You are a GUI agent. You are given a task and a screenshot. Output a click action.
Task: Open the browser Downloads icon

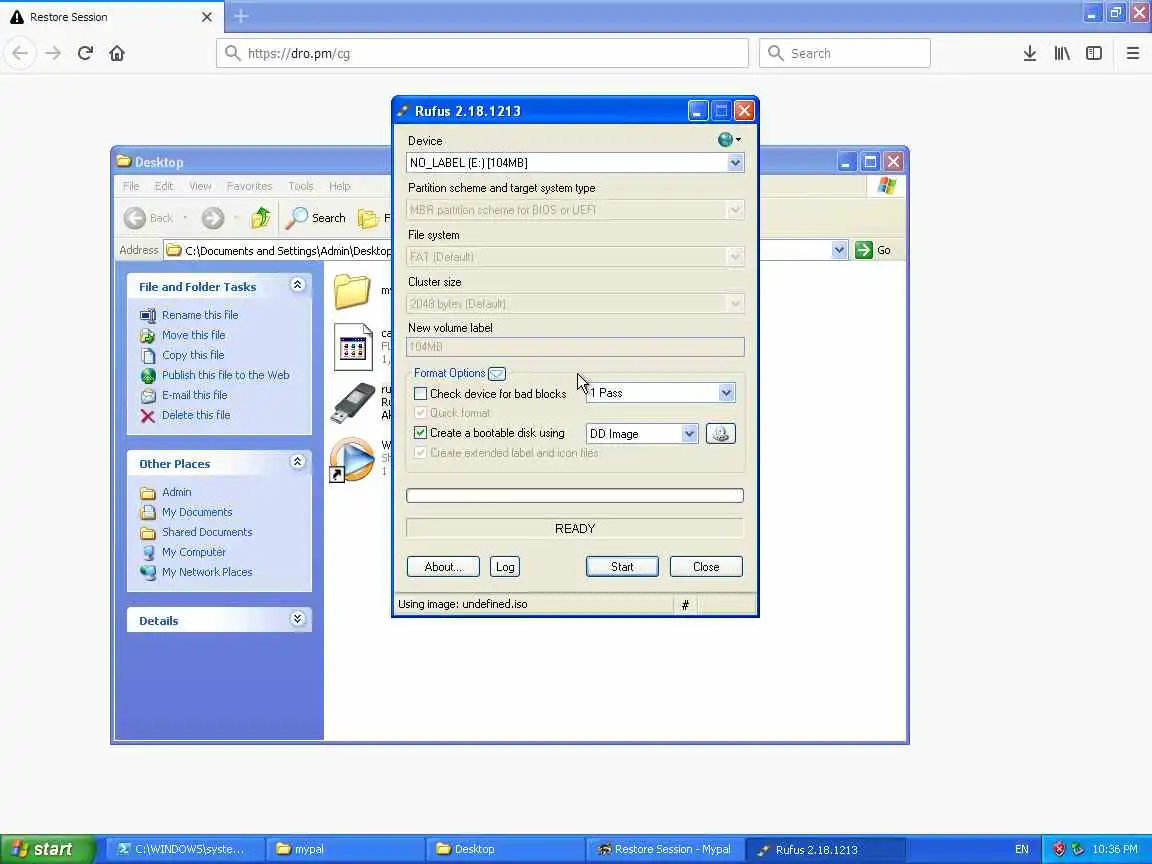(x=1030, y=53)
